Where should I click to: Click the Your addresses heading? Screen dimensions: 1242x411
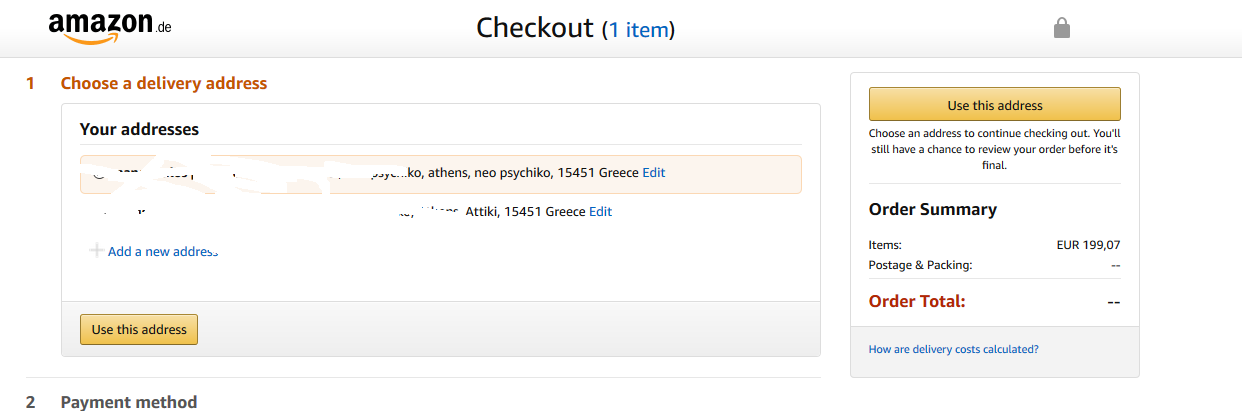pos(139,129)
